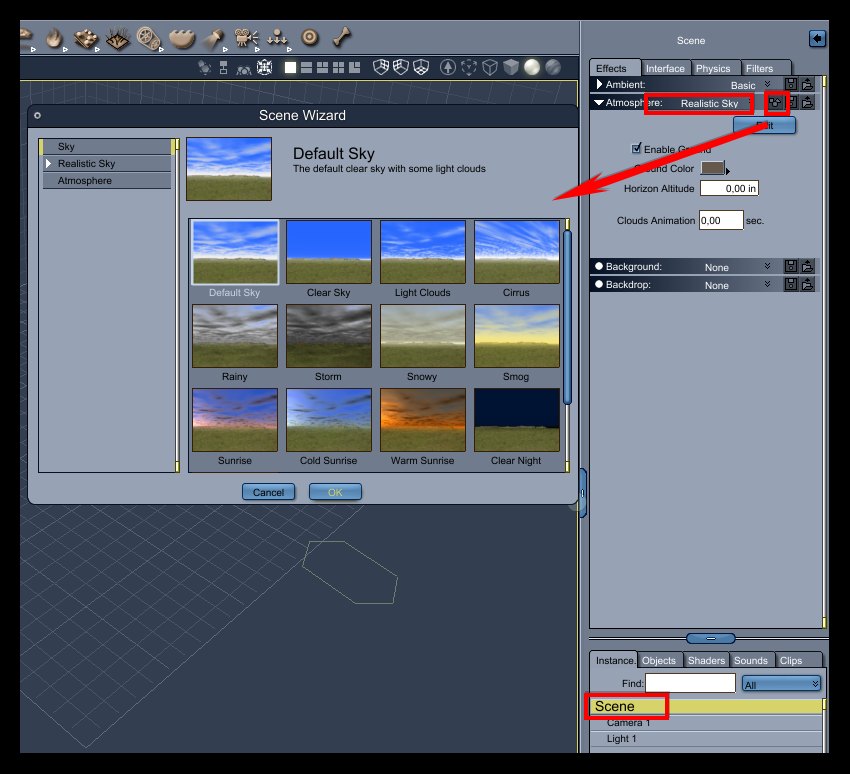The image size is (850, 774).
Task: Switch to the Physics tab
Action: tap(713, 68)
